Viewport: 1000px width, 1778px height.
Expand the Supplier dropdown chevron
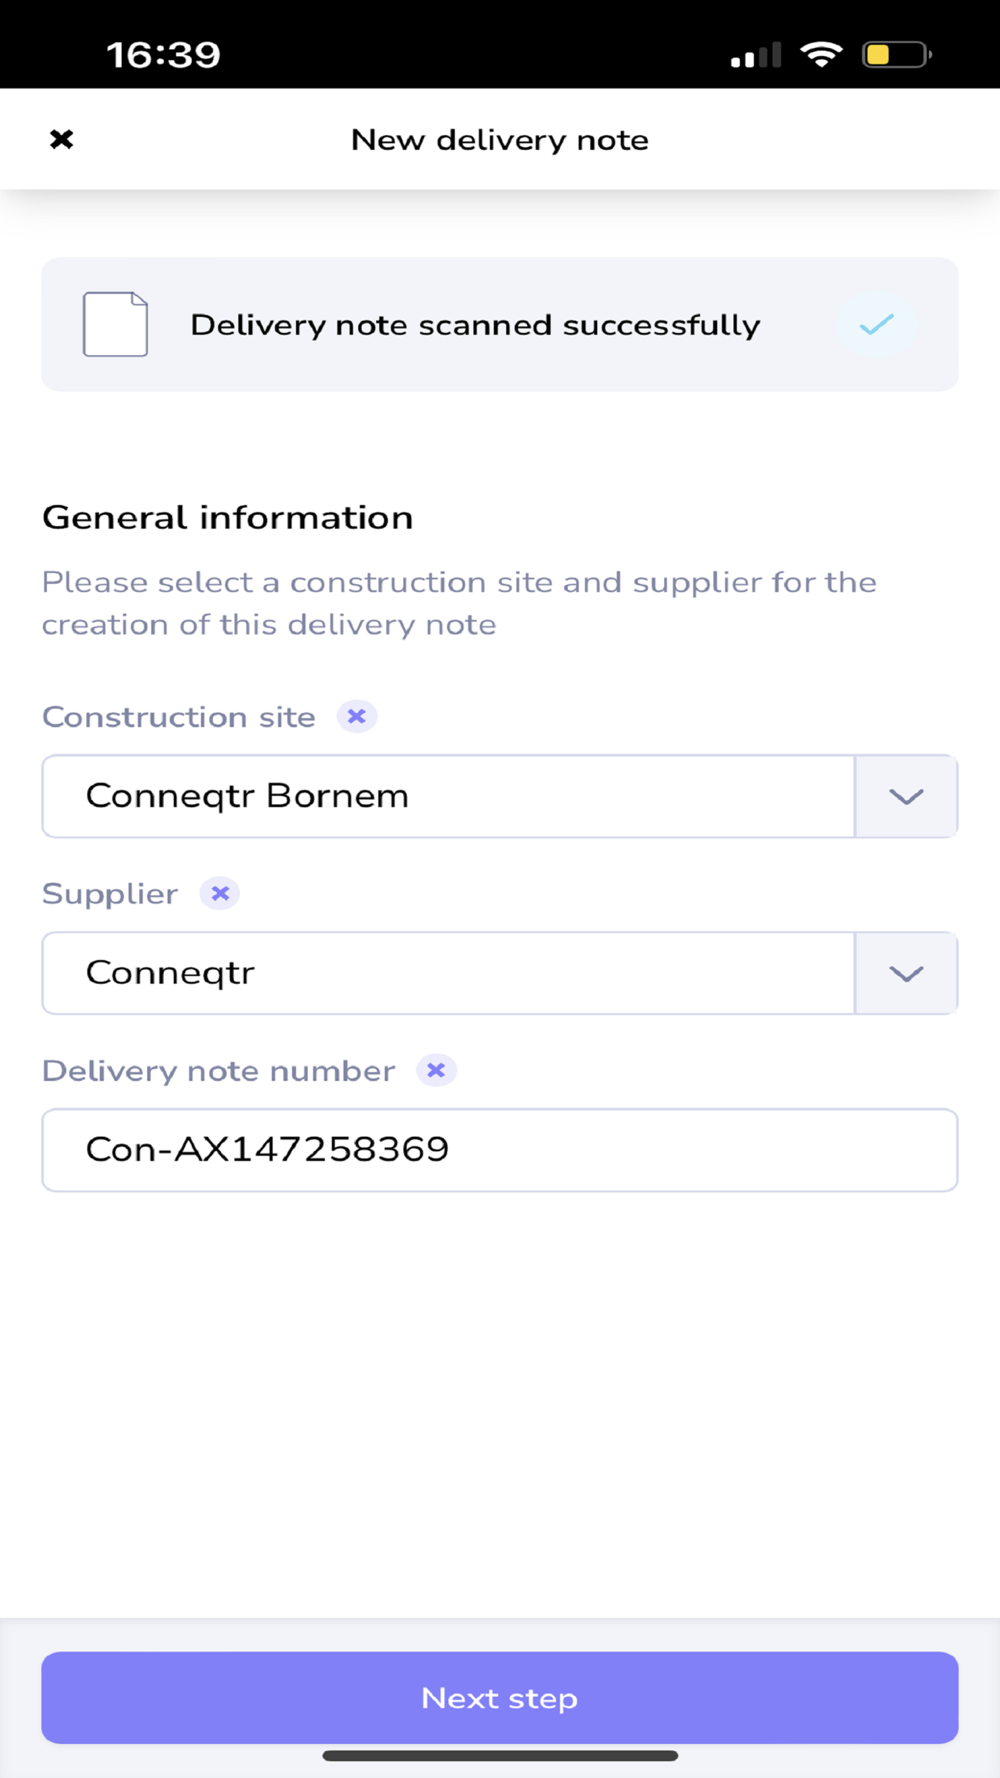click(x=906, y=973)
